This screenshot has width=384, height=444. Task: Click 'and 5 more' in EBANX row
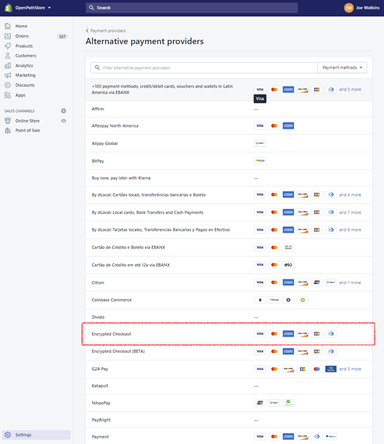point(350,89)
